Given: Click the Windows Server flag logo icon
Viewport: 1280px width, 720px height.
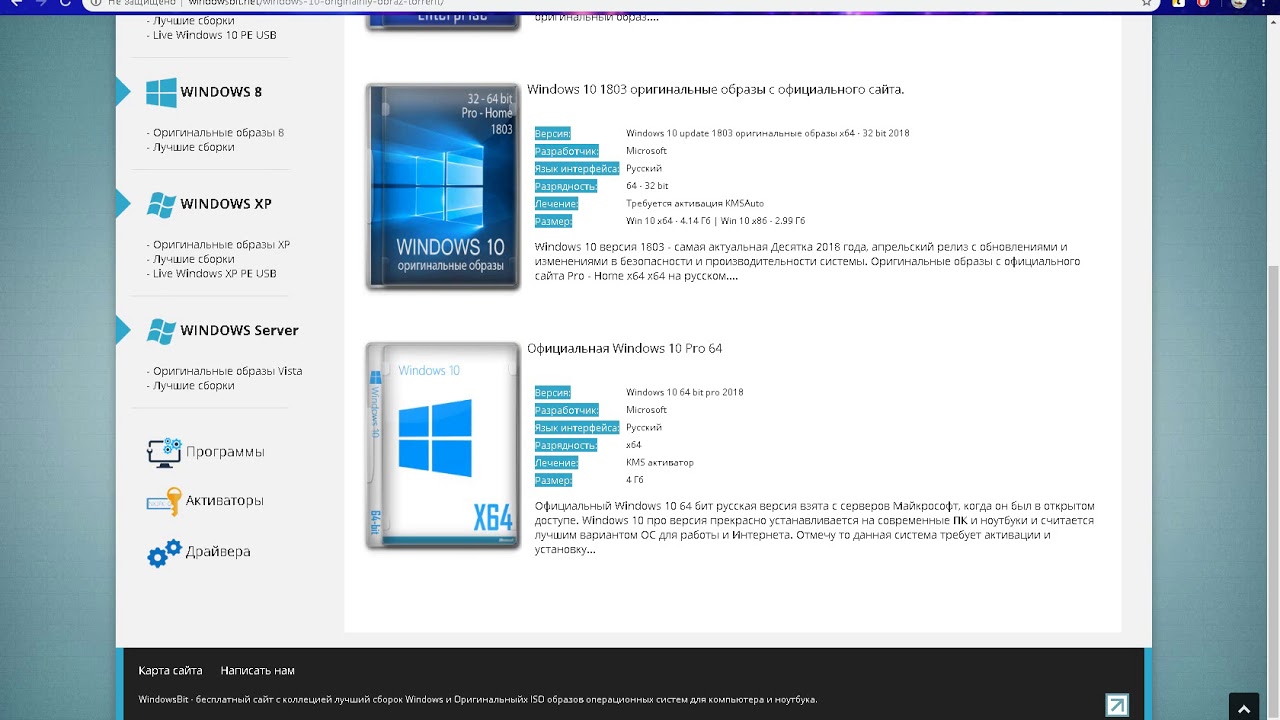Looking at the screenshot, I should click(161, 331).
